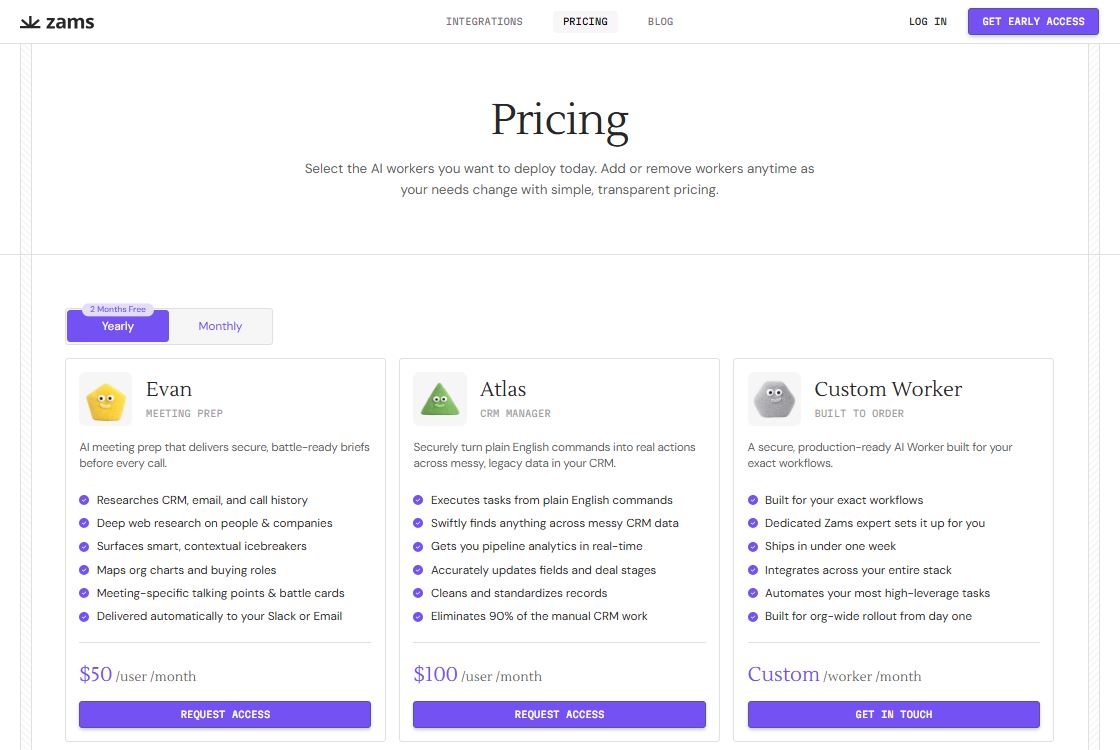
Task: Click checkmark beside 'Built for org-wide rollout from day one'
Action: tap(753, 617)
